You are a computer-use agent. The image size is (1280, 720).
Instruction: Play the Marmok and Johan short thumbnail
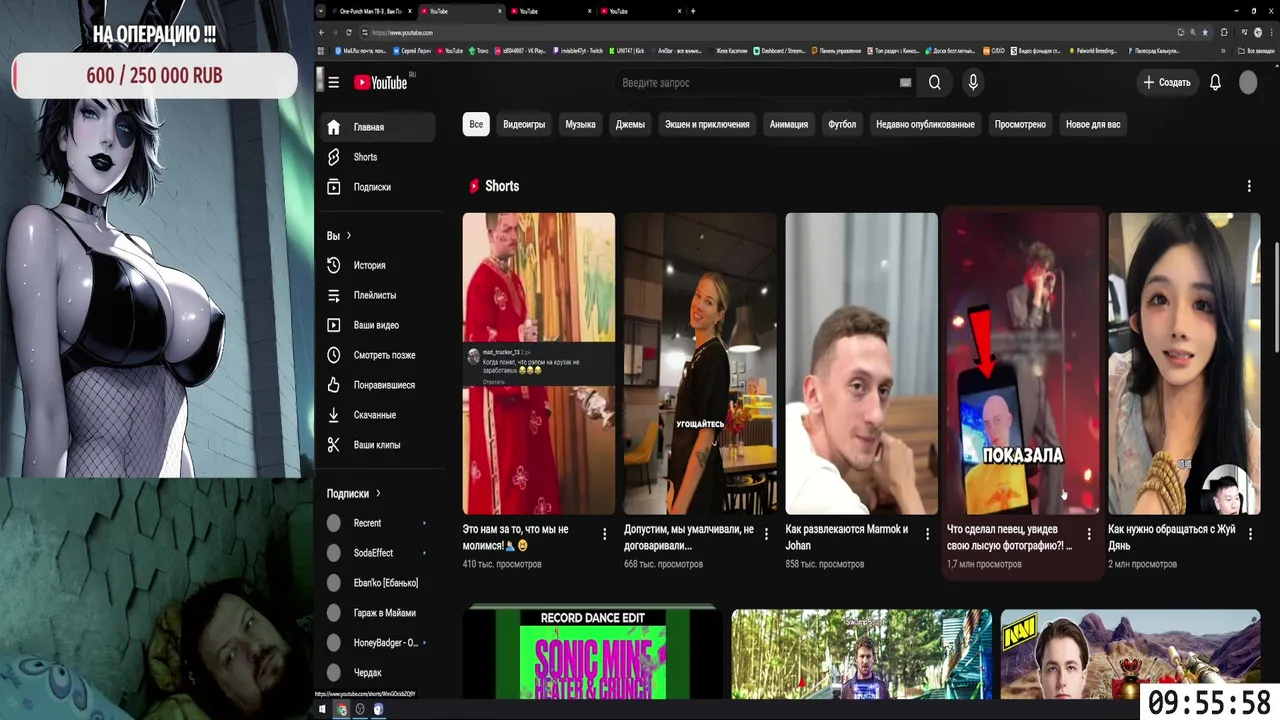(x=861, y=363)
